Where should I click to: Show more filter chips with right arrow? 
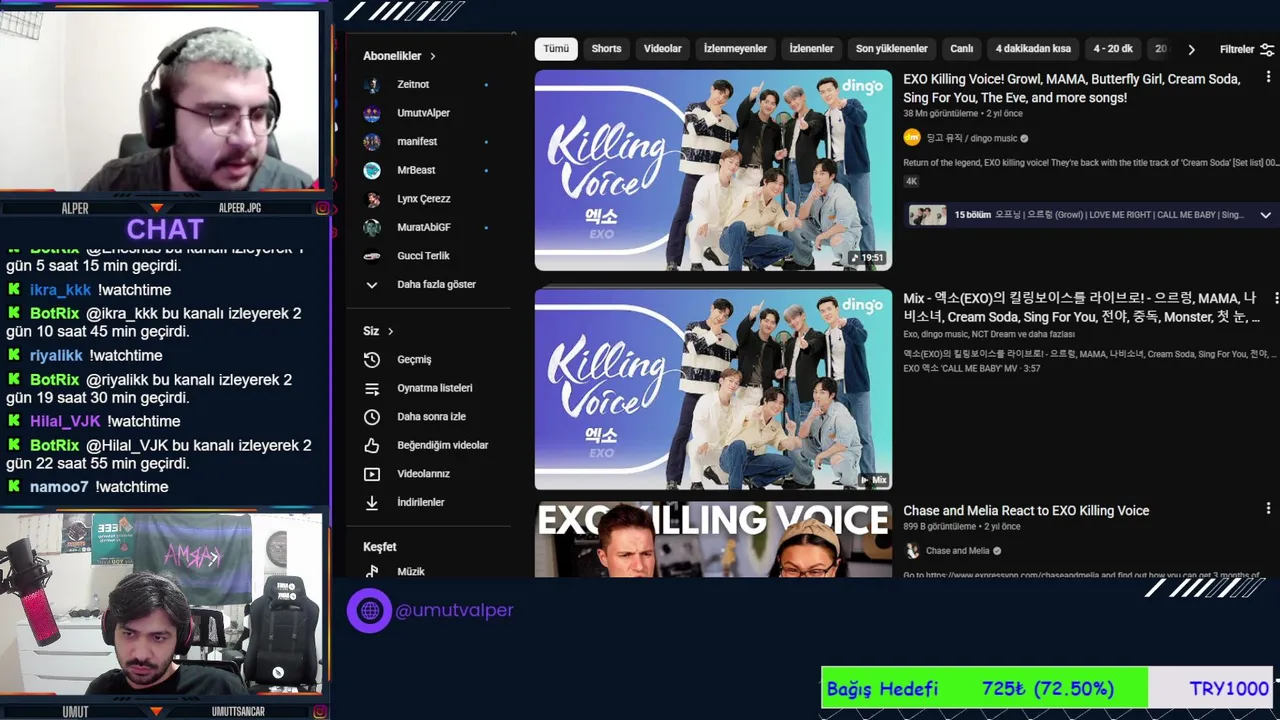coord(1191,49)
